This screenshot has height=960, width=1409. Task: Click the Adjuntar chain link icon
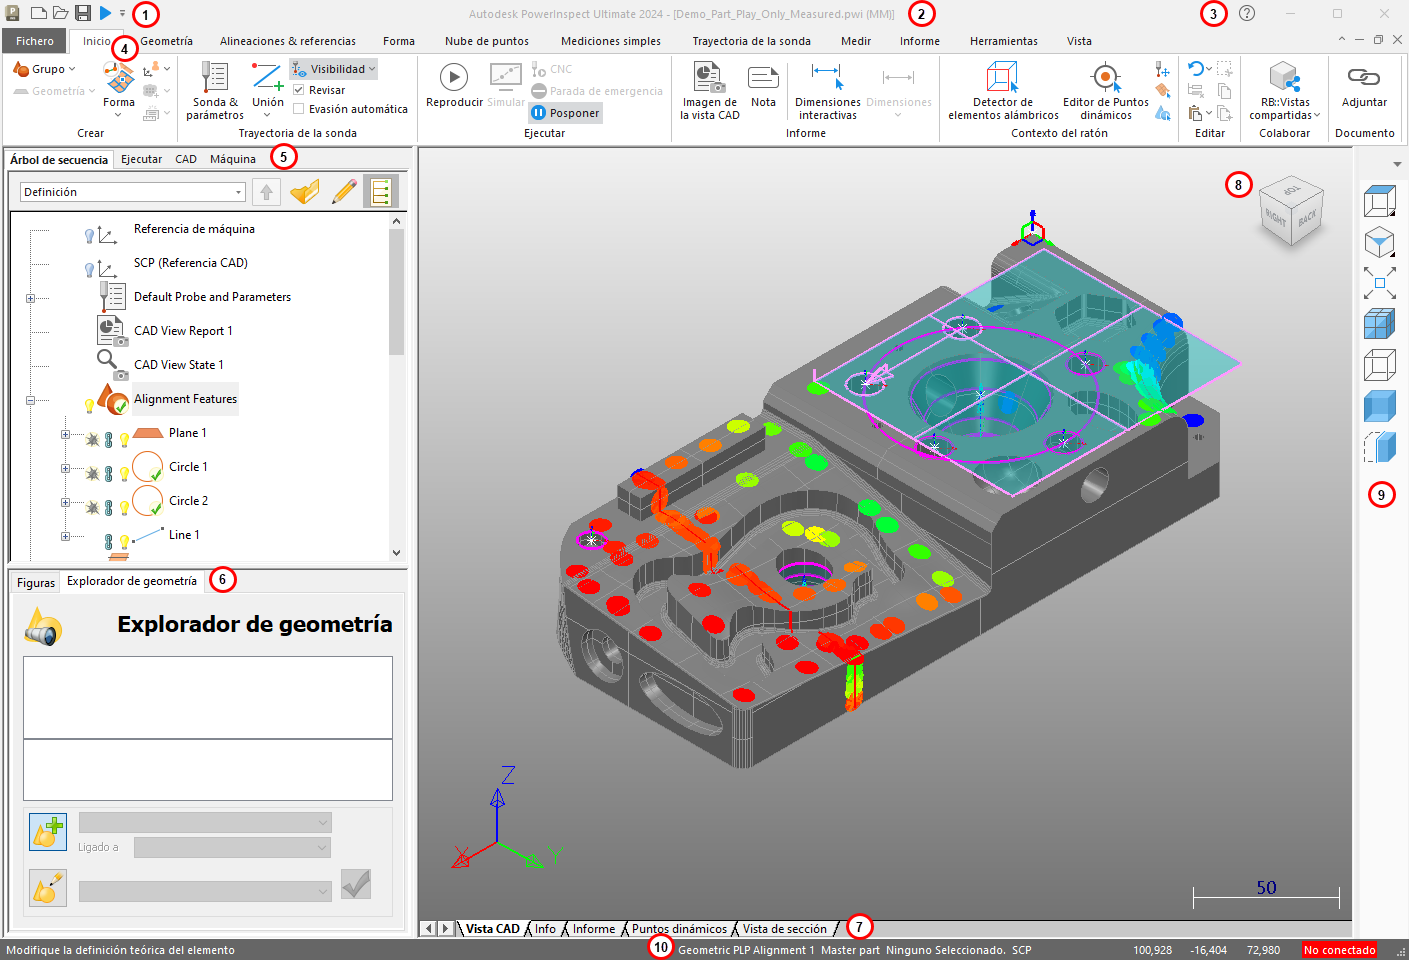[1364, 77]
